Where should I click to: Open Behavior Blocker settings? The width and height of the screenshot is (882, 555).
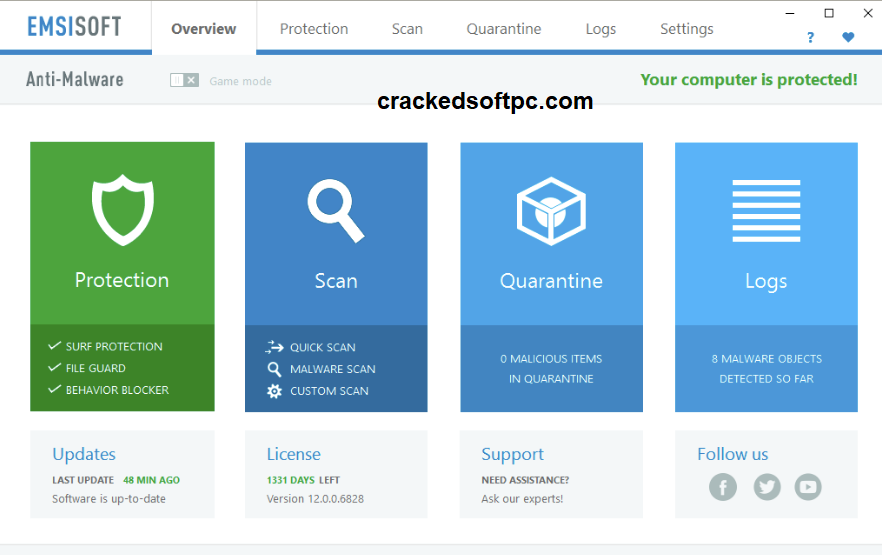tap(117, 390)
